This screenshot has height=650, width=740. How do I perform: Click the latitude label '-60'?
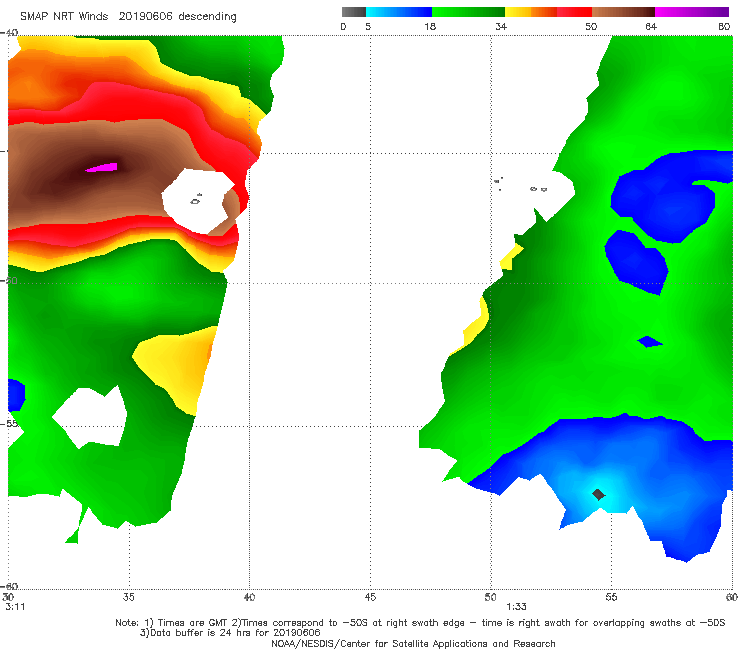pyautogui.click(x=10, y=586)
